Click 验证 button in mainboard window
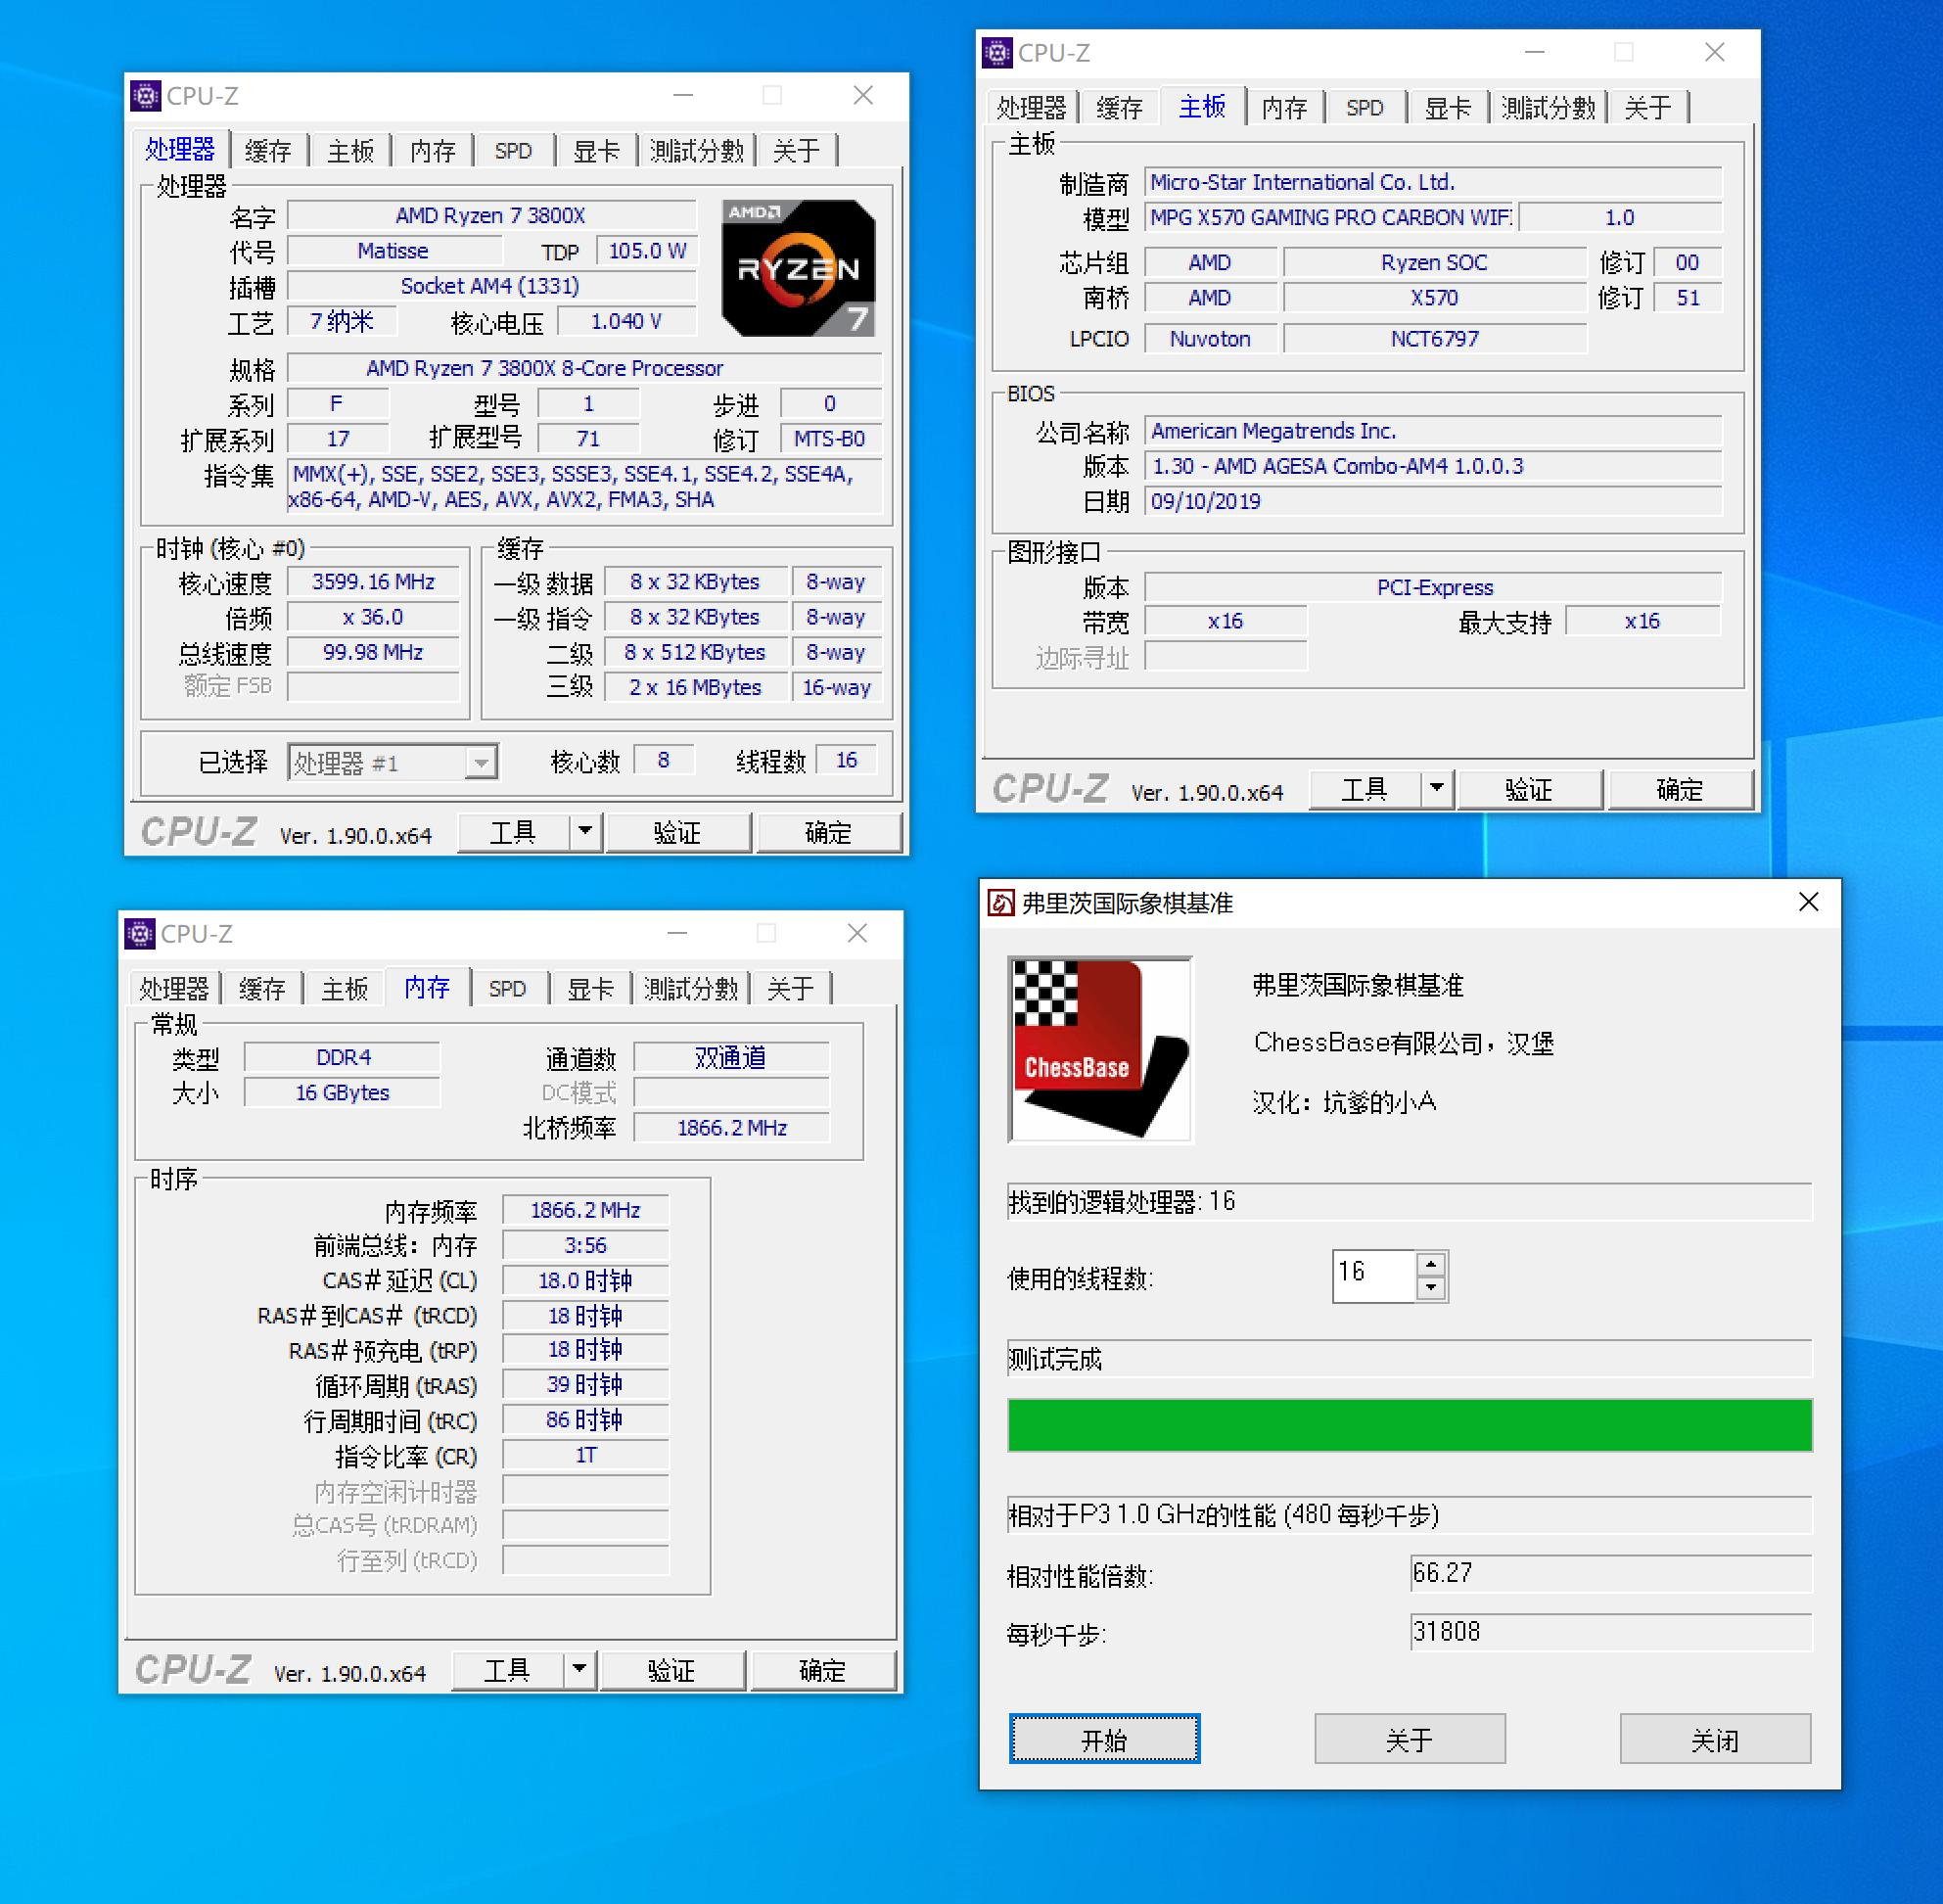The width and height of the screenshot is (1943, 1904). pyautogui.click(x=1528, y=790)
